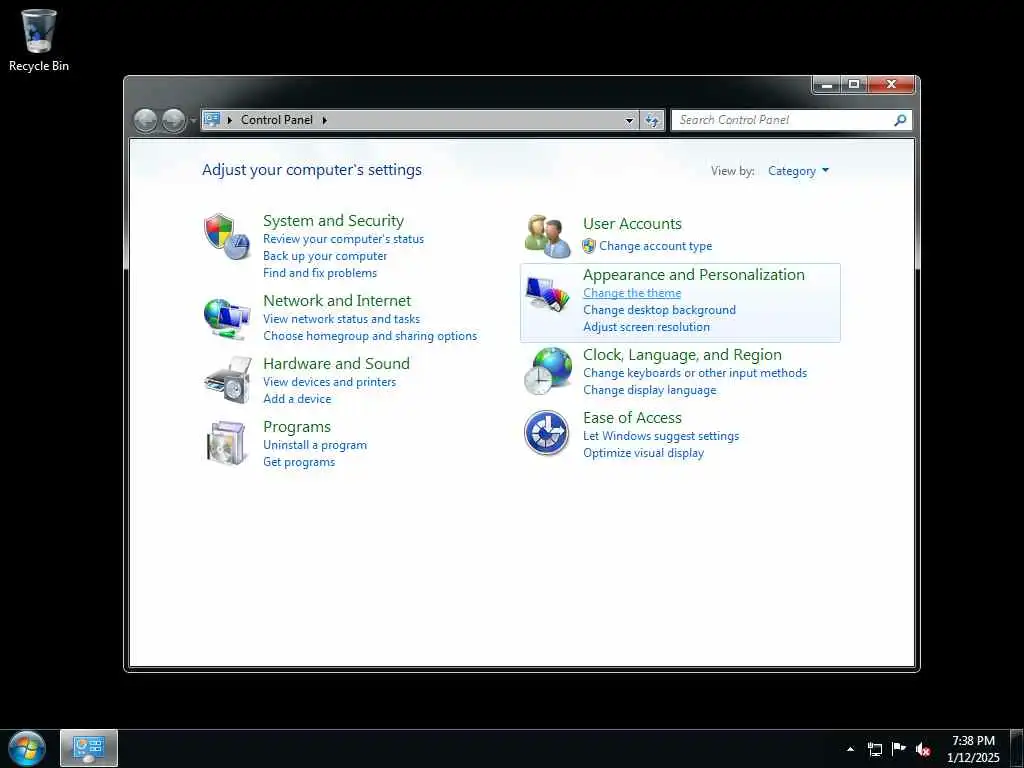Click the search magnifier icon
The image size is (1024, 768).
(x=900, y=120)
